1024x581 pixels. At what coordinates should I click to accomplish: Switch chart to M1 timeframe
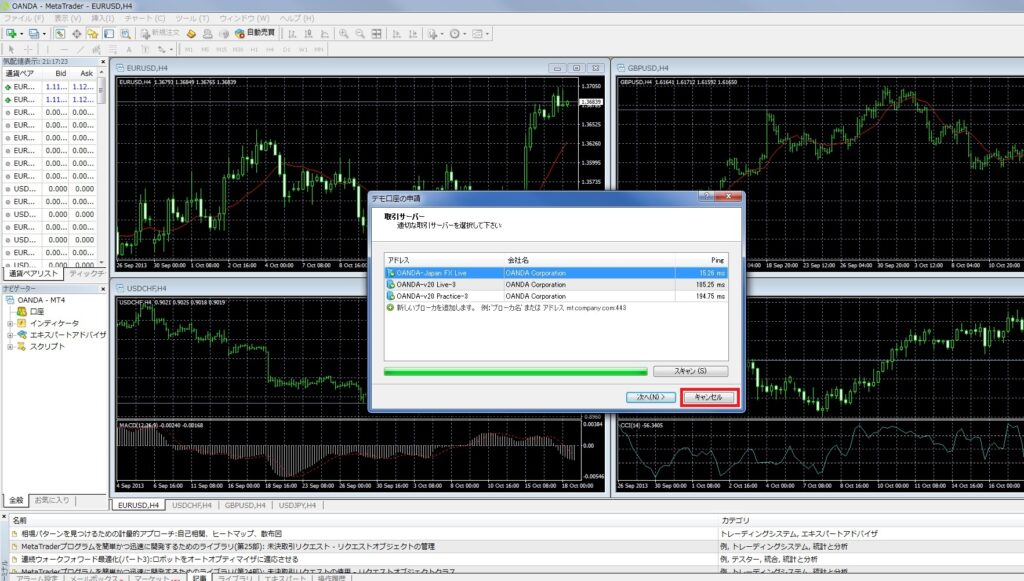(x=189, y=50)
